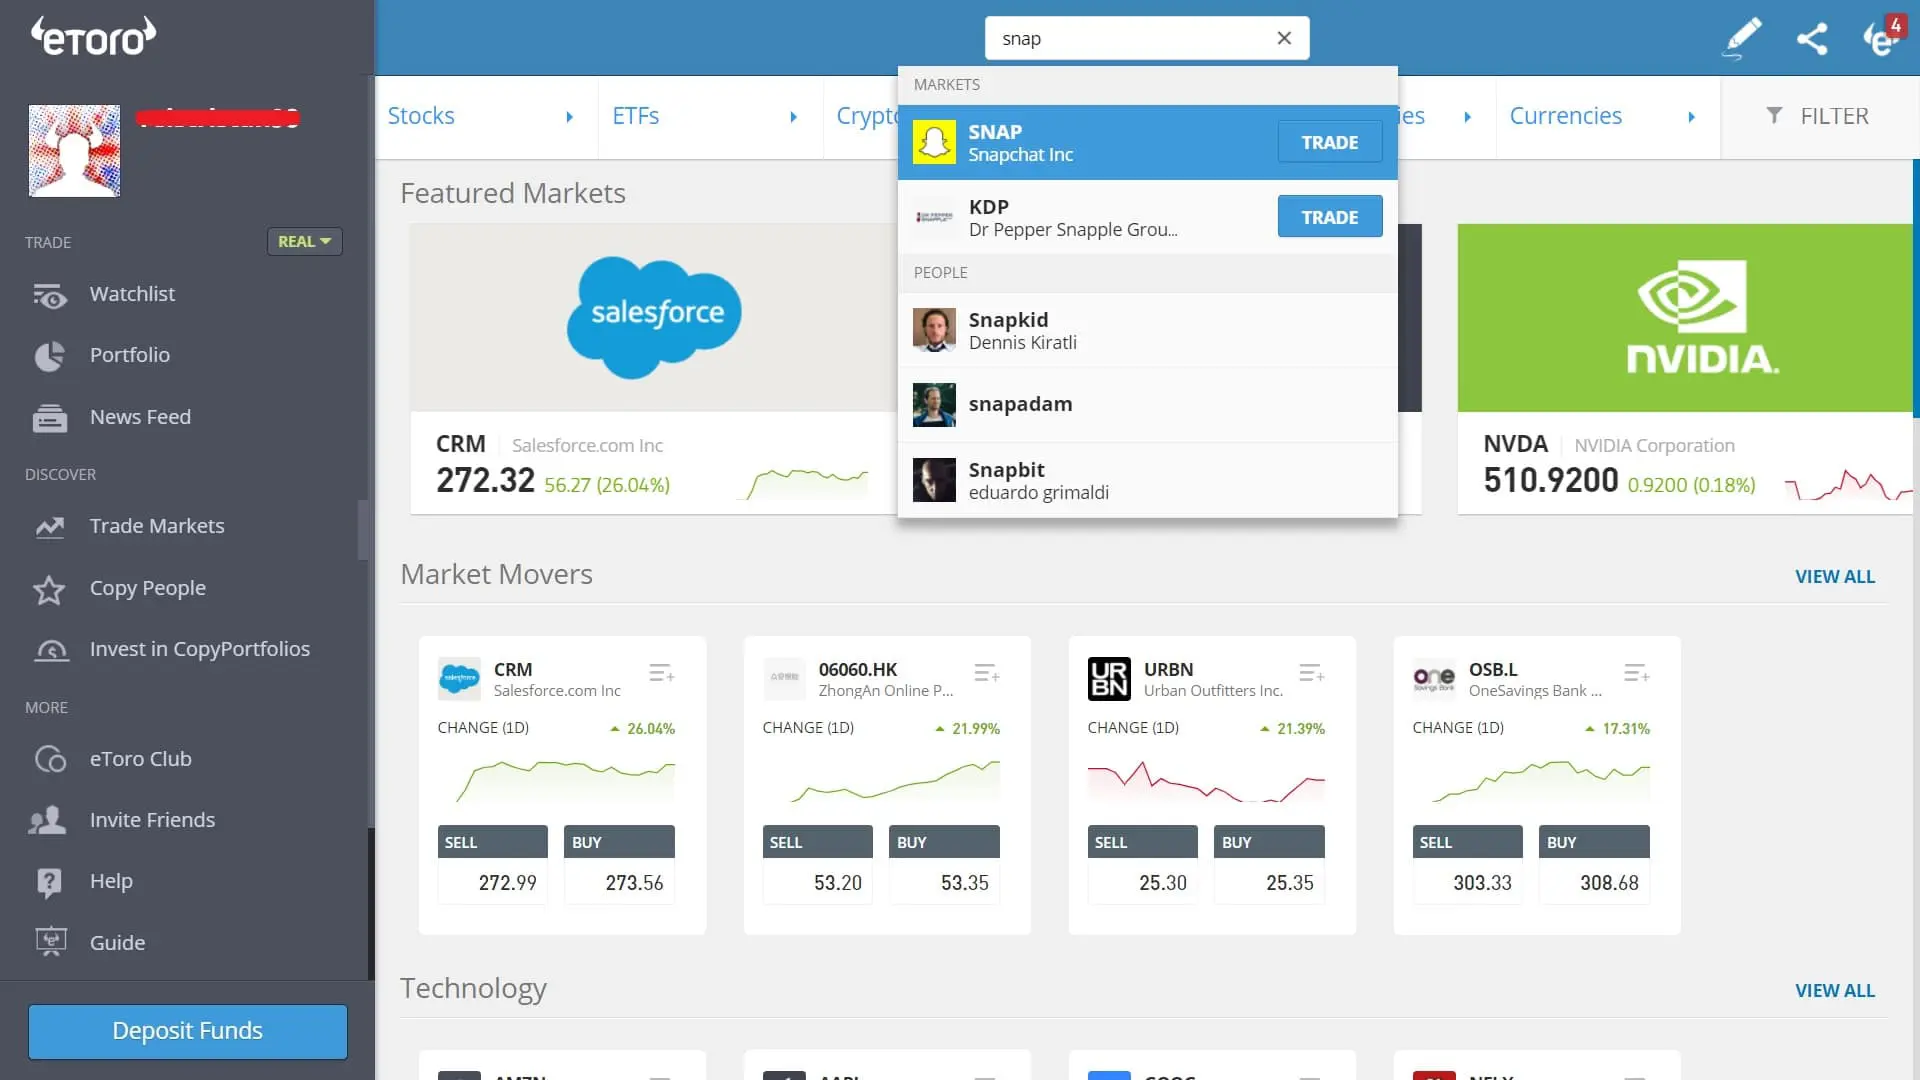The height and width of the screenshot is (1080, 1920).
Task: Click the OneSavings Bank logo icon
Action: (1434, 679)
